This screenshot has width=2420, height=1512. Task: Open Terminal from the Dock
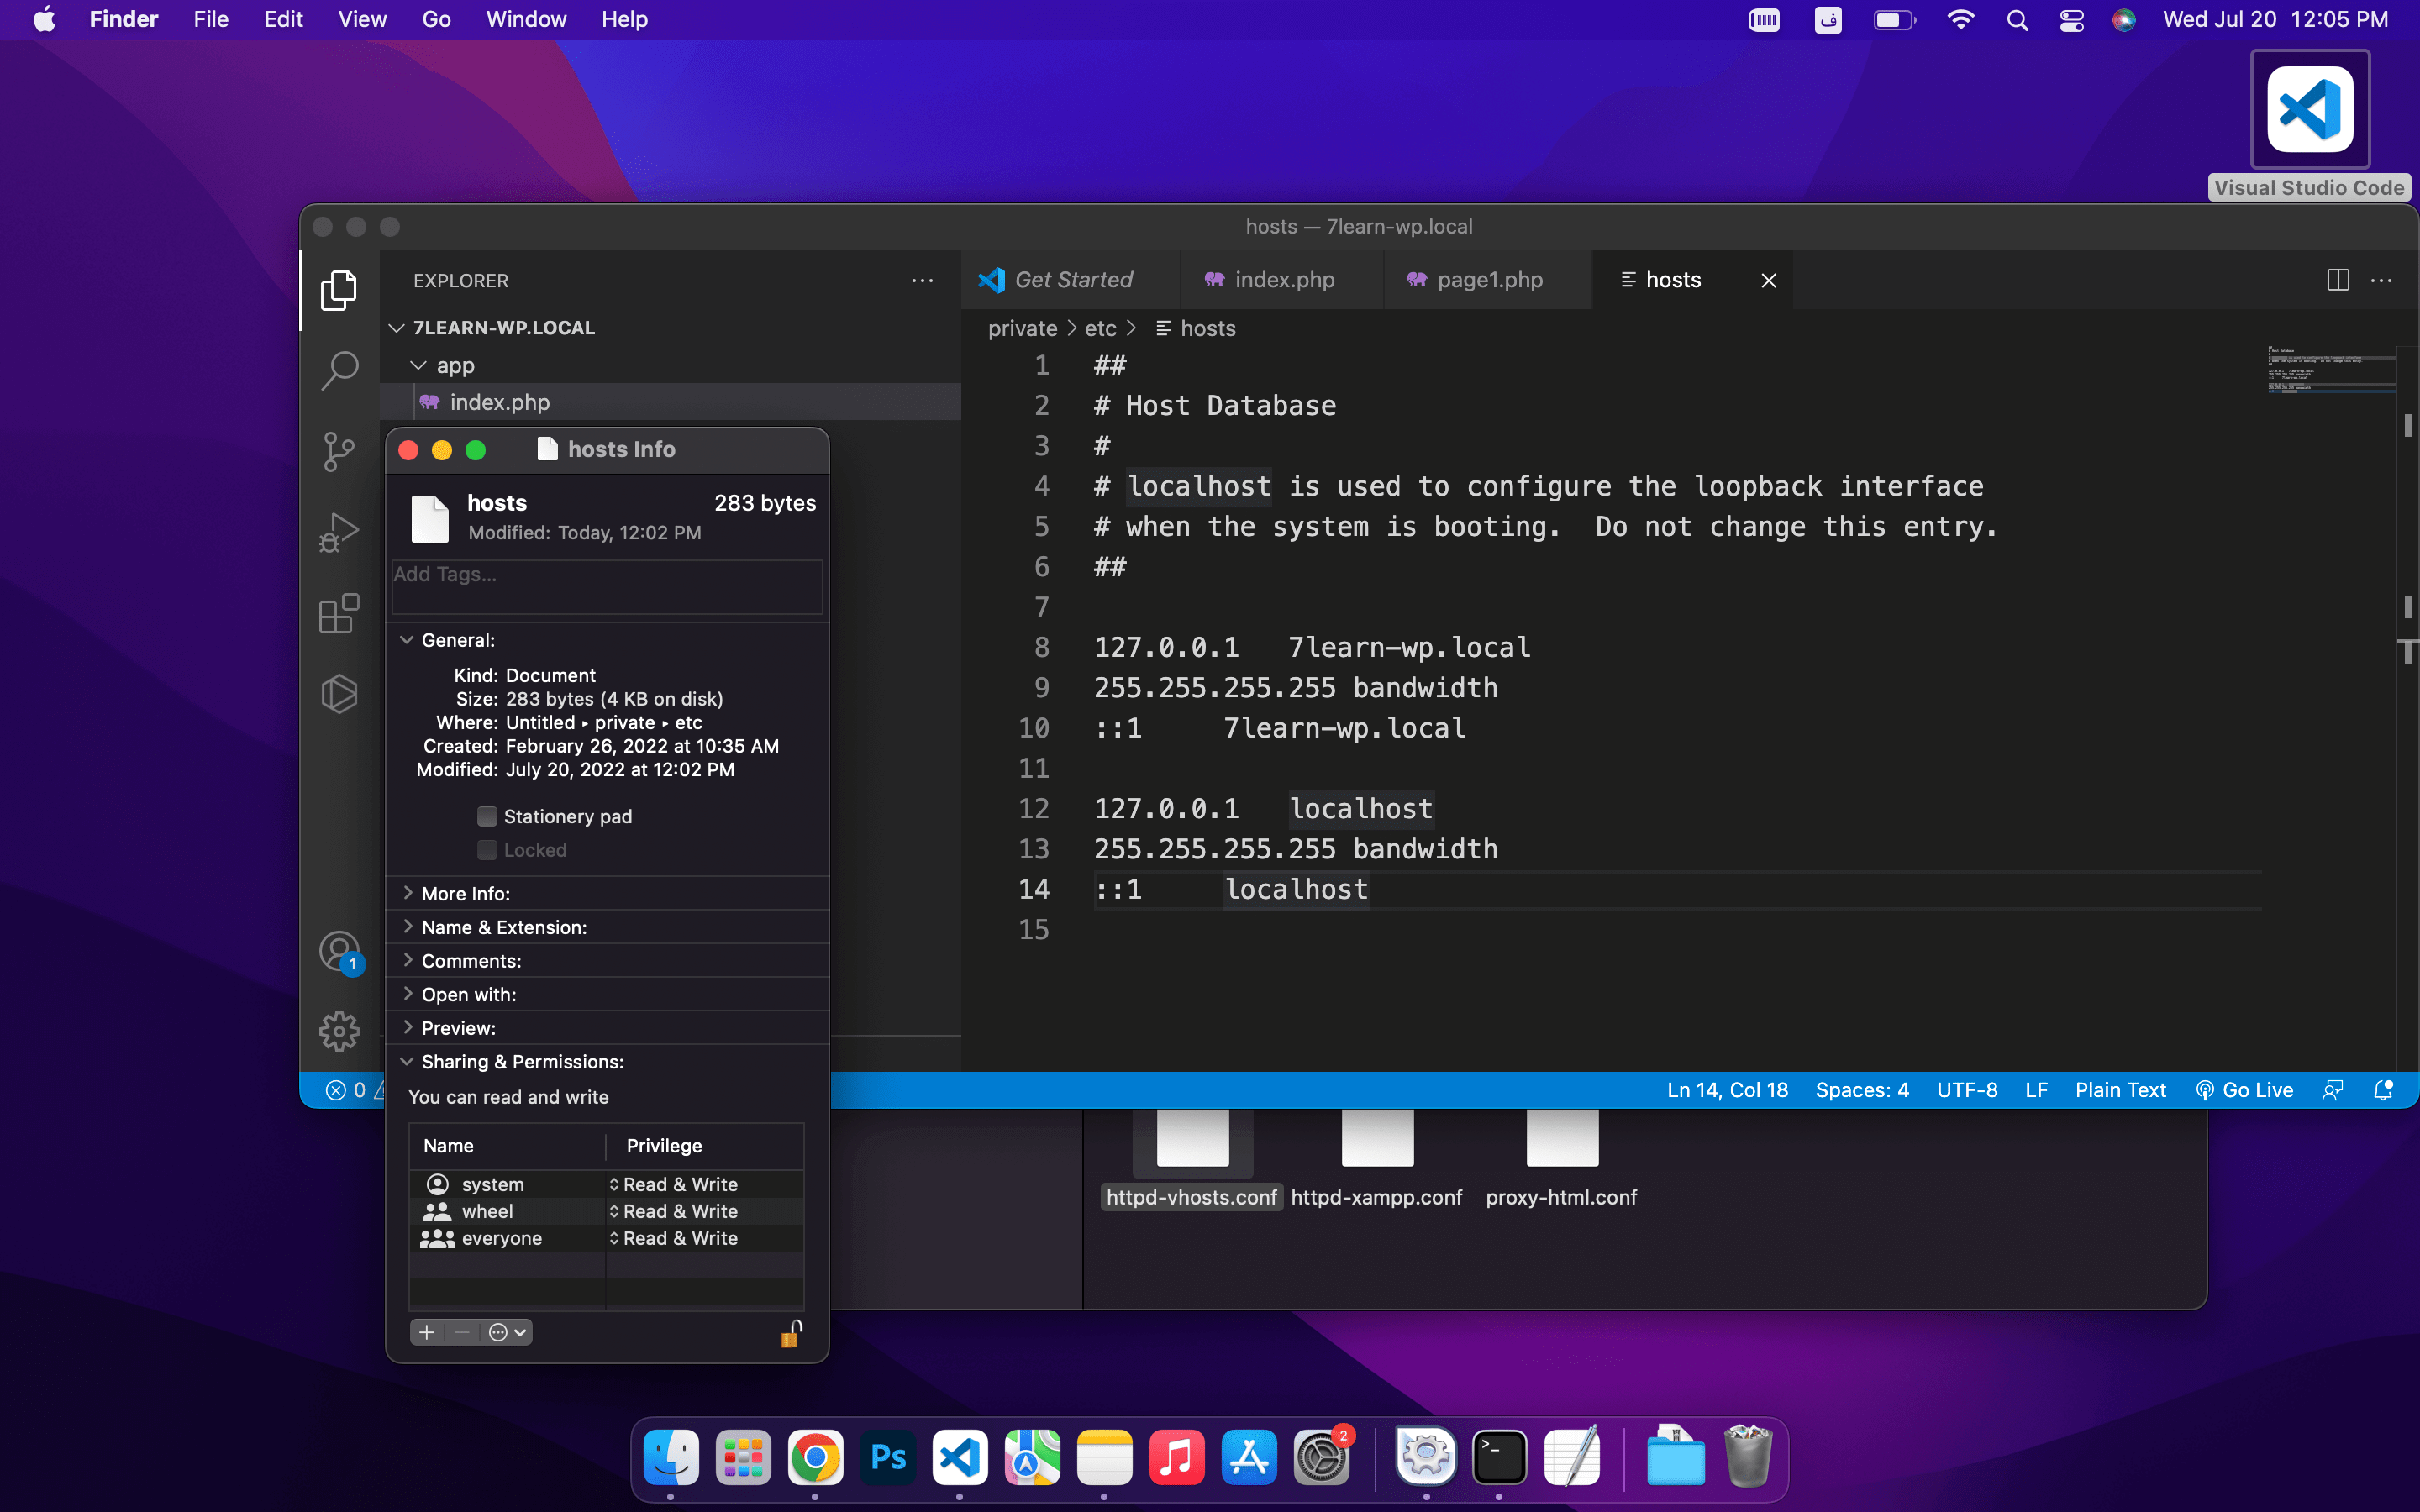point(1499,1457)
